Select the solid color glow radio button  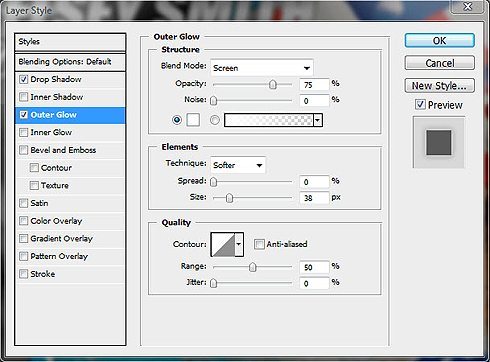[x=177, y=120]
